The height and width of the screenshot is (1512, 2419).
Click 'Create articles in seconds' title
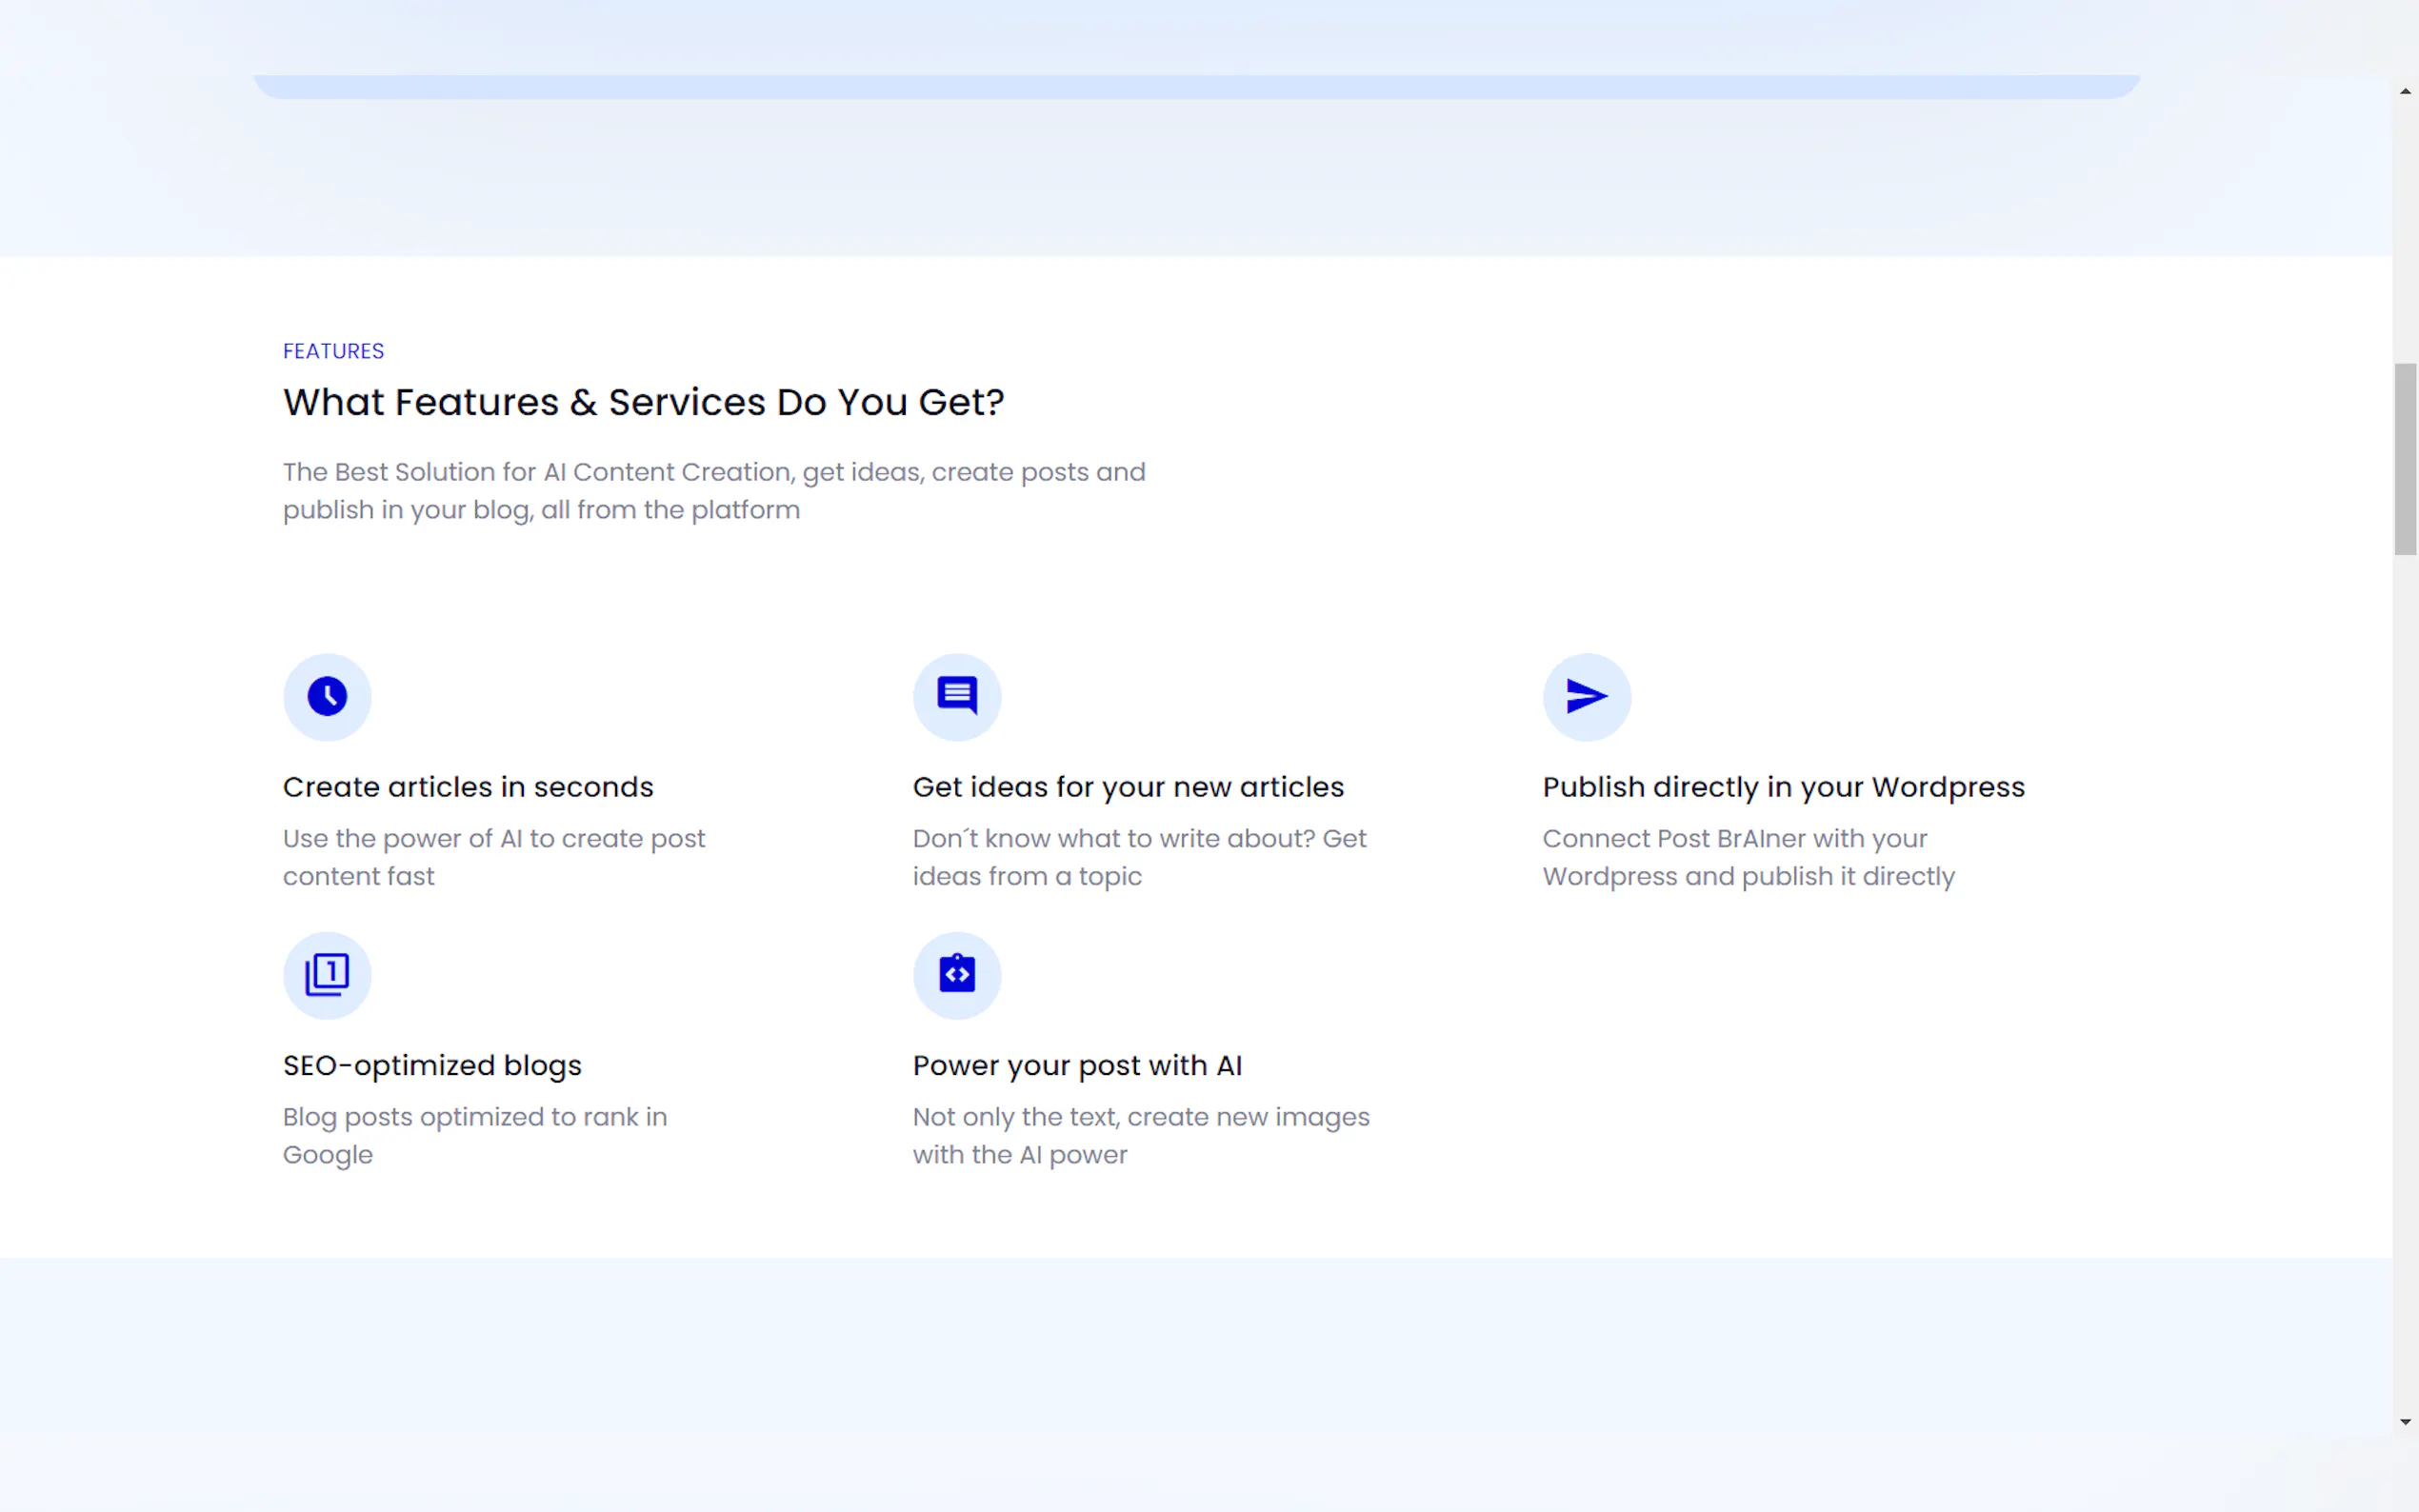point(468,787)
